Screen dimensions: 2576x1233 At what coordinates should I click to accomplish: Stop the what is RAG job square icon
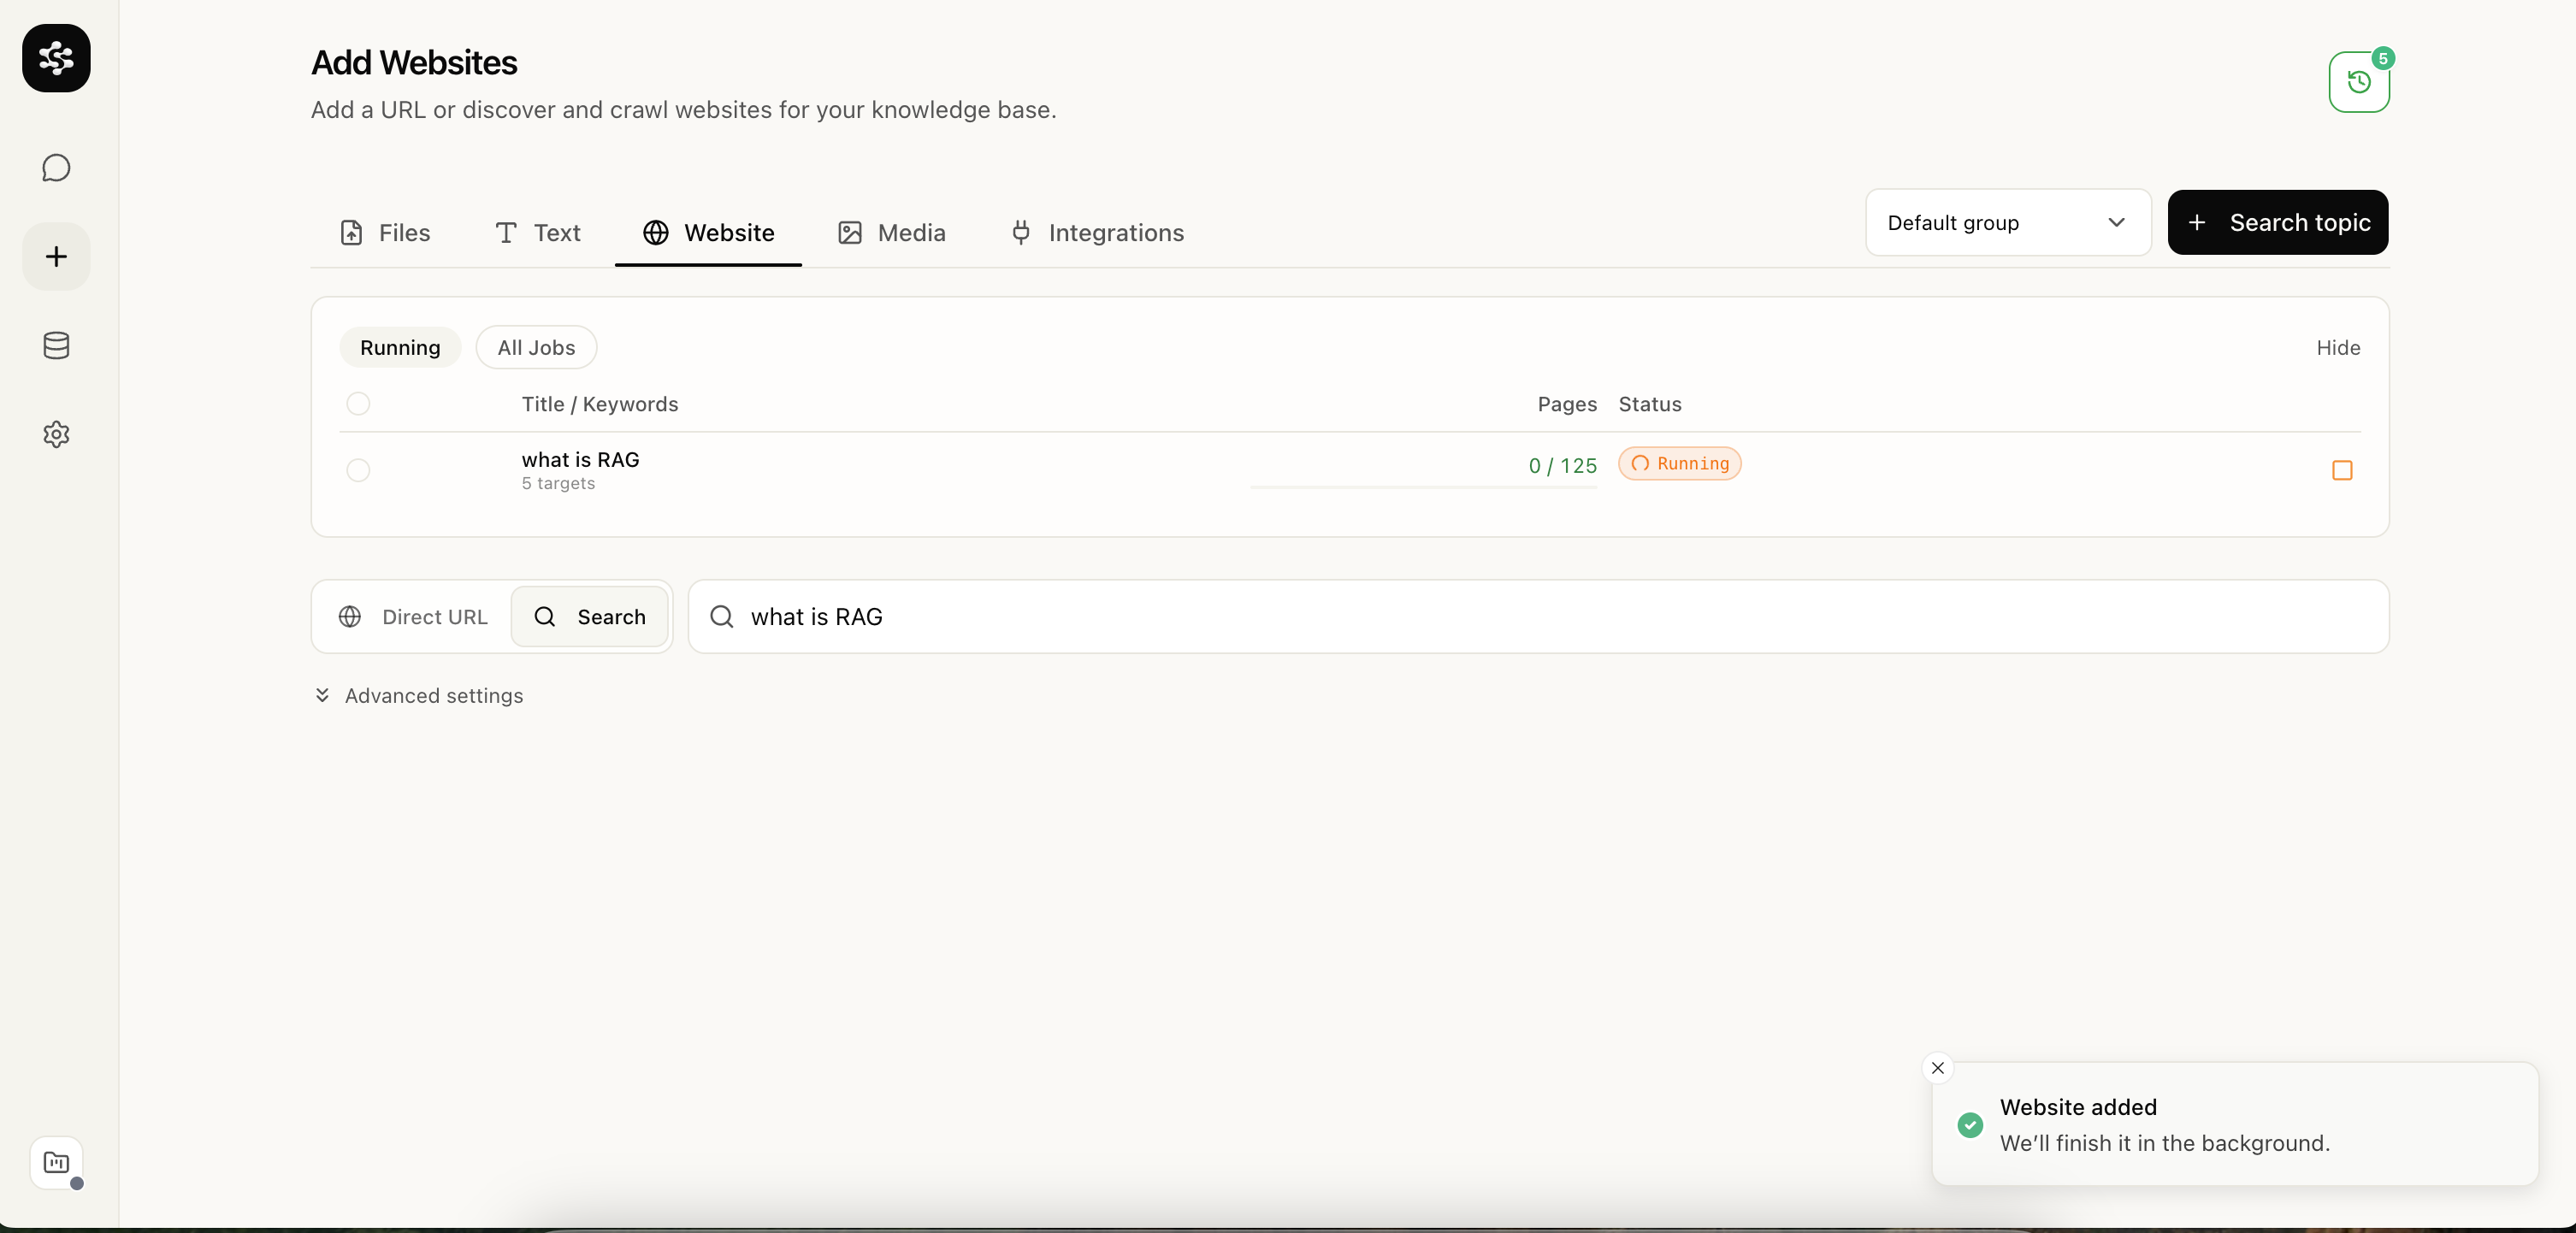(x=2342, y=470)
